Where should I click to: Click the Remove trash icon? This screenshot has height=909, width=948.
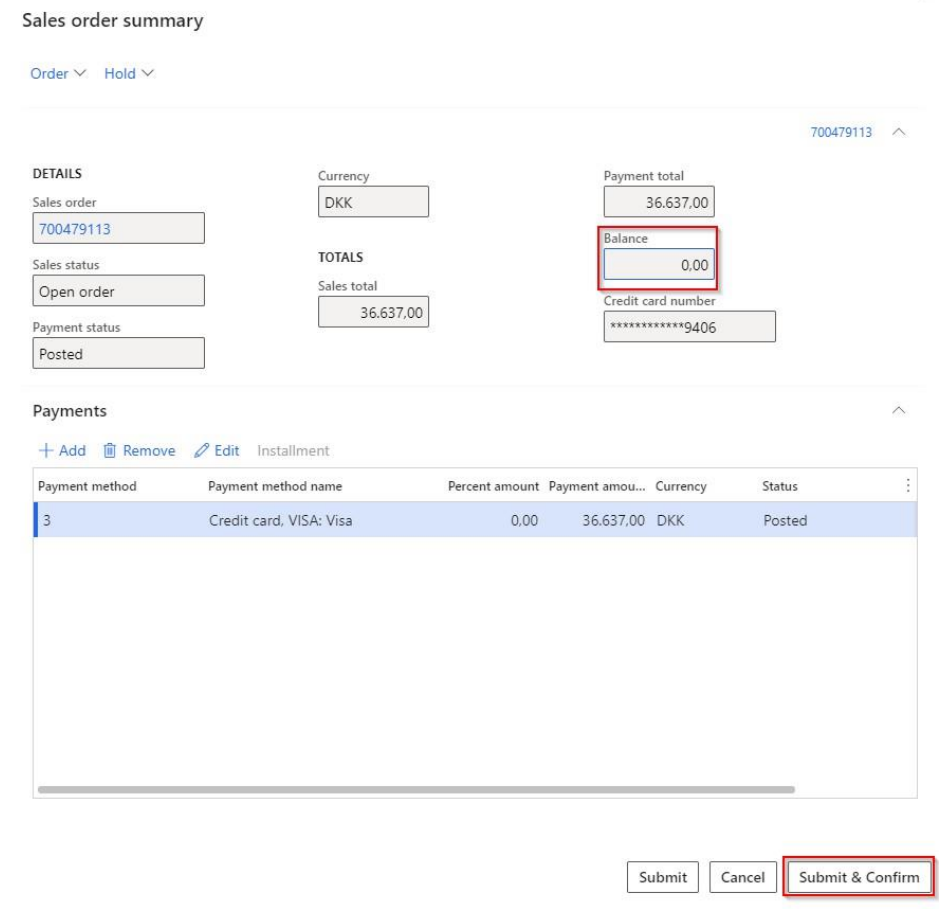pos(111,451)
